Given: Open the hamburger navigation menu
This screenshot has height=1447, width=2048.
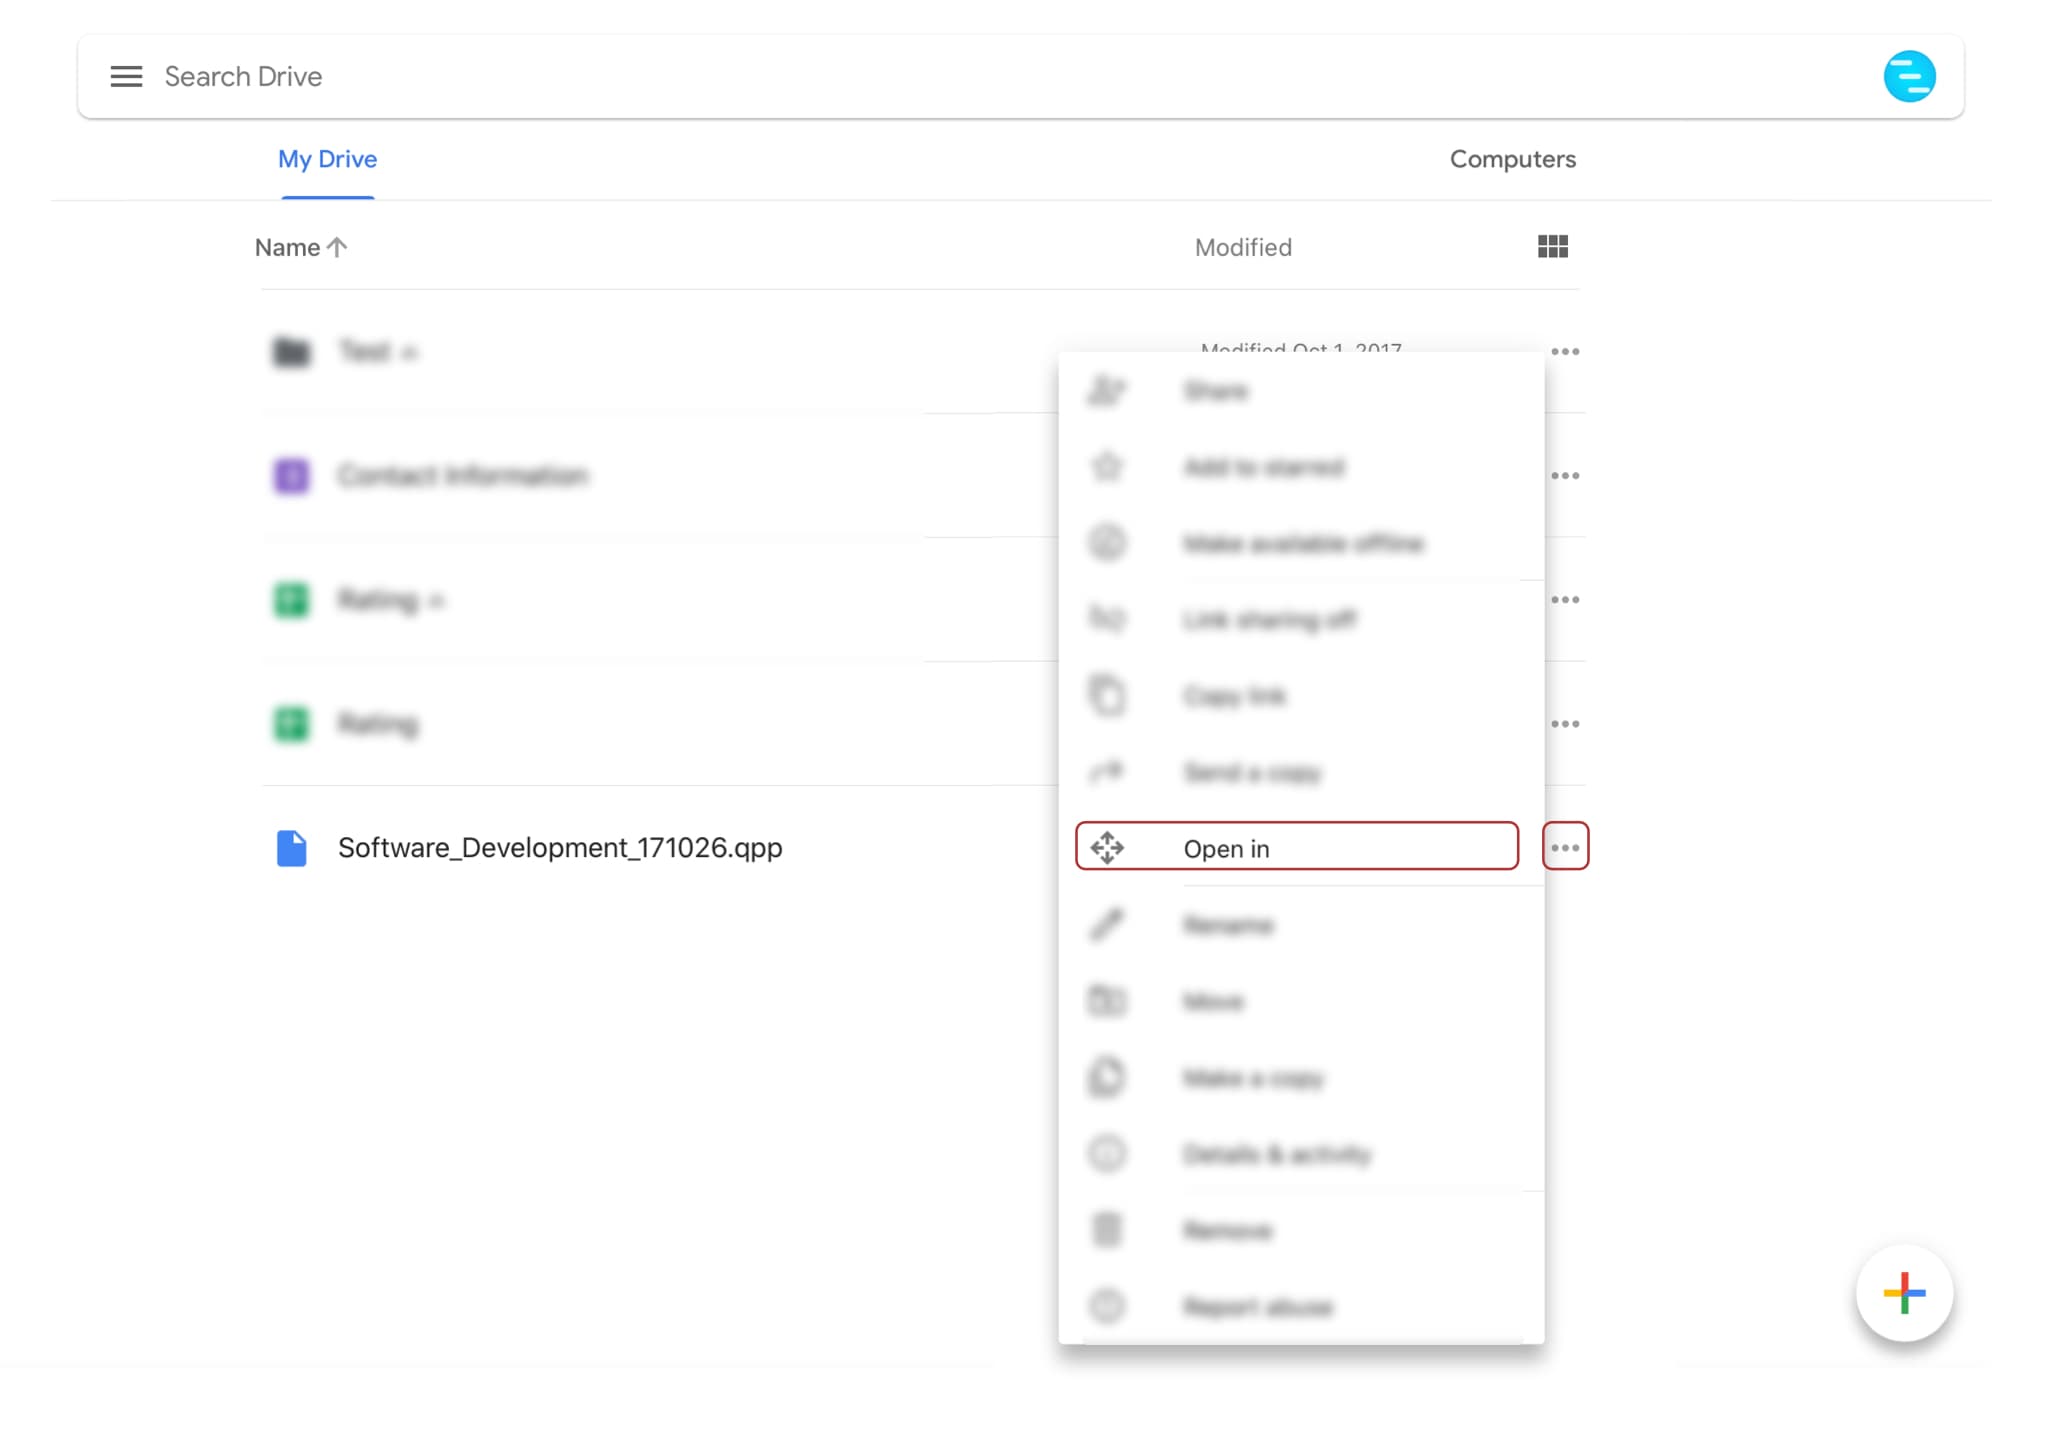Looking at the screenshot, I should click(x=126, y=77).
